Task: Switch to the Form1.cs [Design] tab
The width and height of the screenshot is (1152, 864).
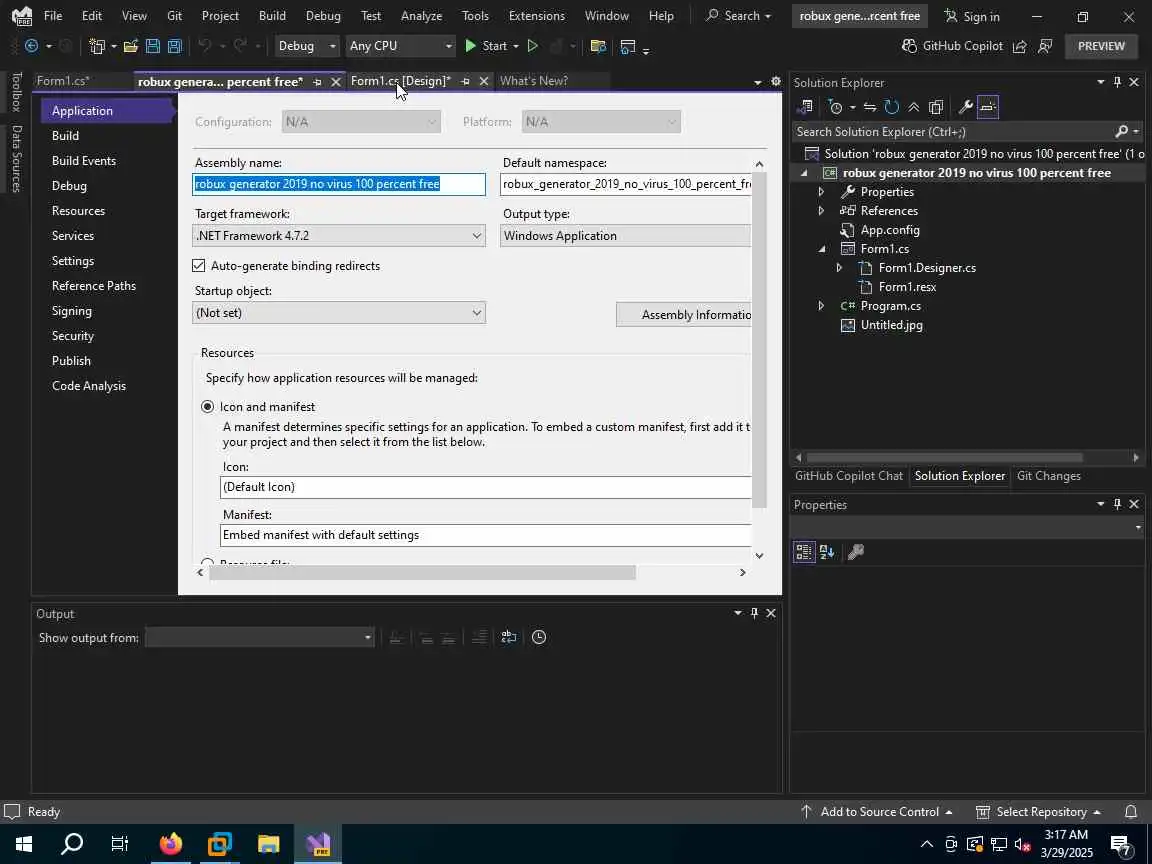Action: click(x=401, y=81)
